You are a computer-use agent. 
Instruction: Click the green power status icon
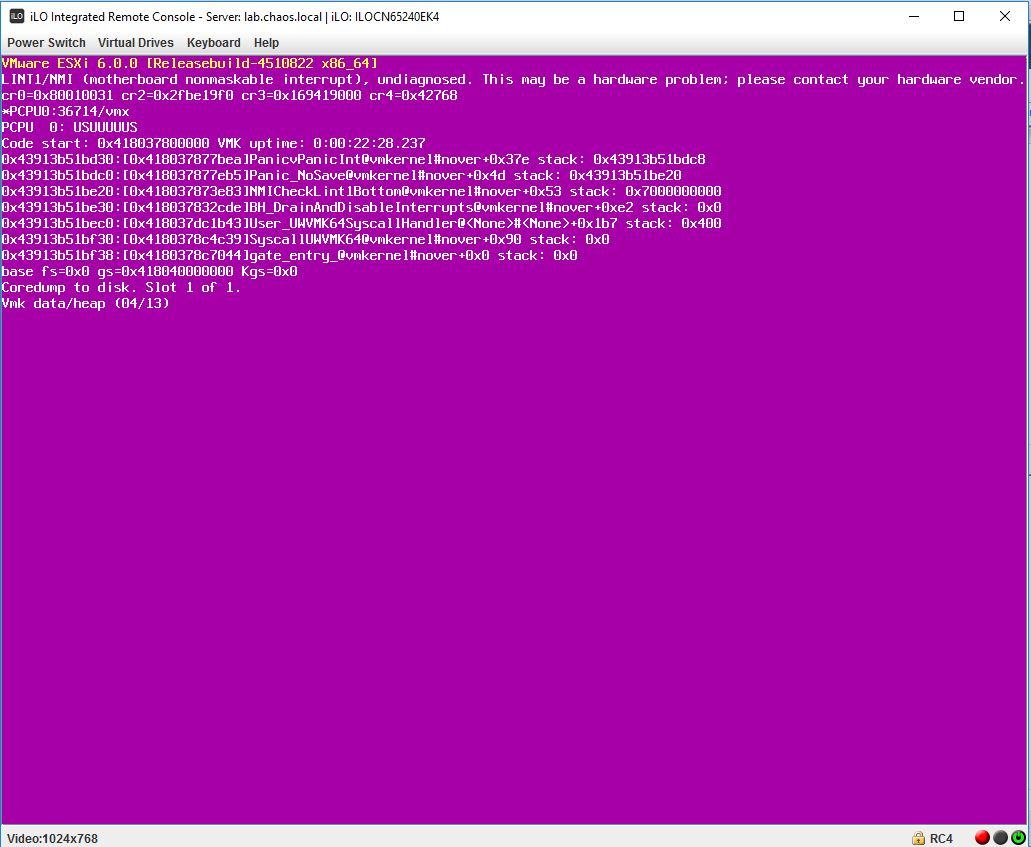point(1018,838)
